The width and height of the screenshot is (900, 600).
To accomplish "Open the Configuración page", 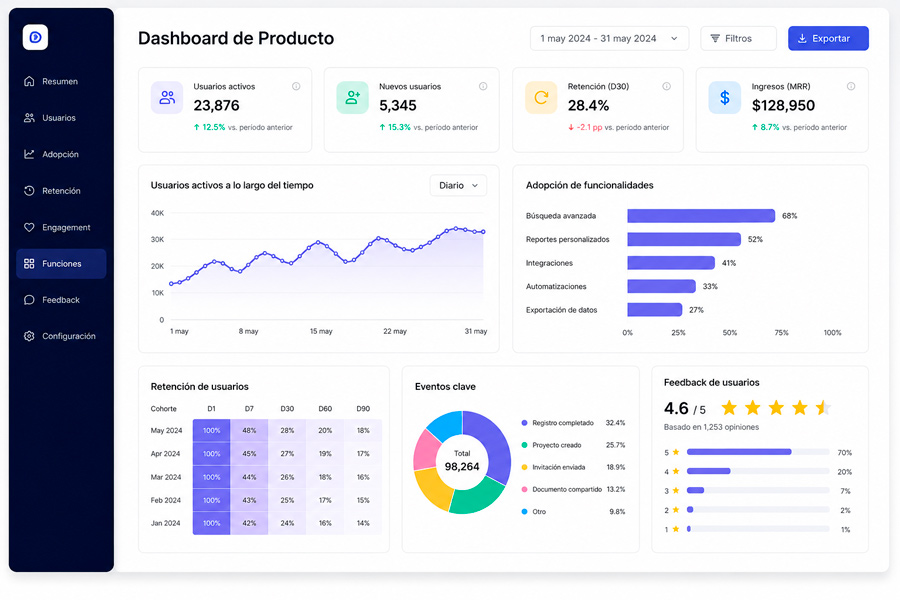I will click(61, 336).
